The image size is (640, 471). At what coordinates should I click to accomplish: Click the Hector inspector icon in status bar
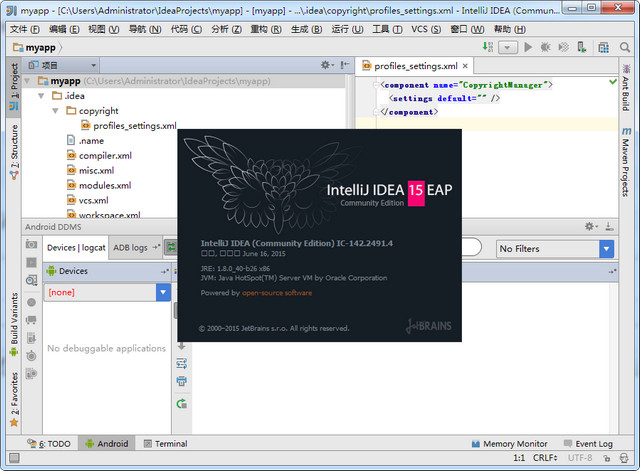tap(624, 458)
